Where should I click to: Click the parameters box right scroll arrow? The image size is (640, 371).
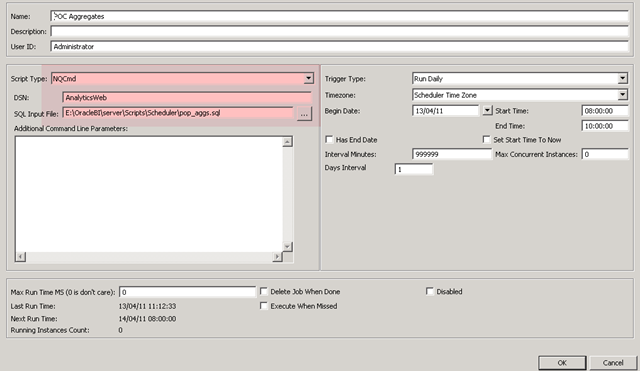point(277,257)
